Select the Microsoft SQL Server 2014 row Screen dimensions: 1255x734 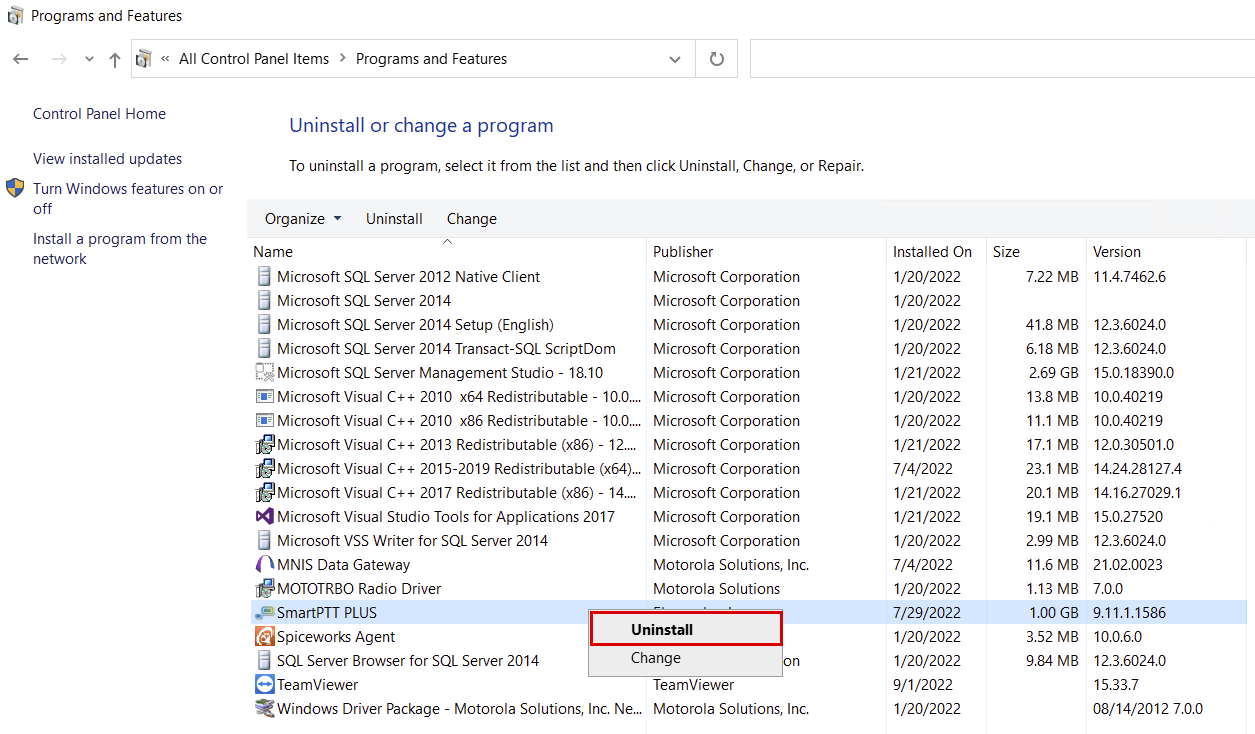pos(748,301)
